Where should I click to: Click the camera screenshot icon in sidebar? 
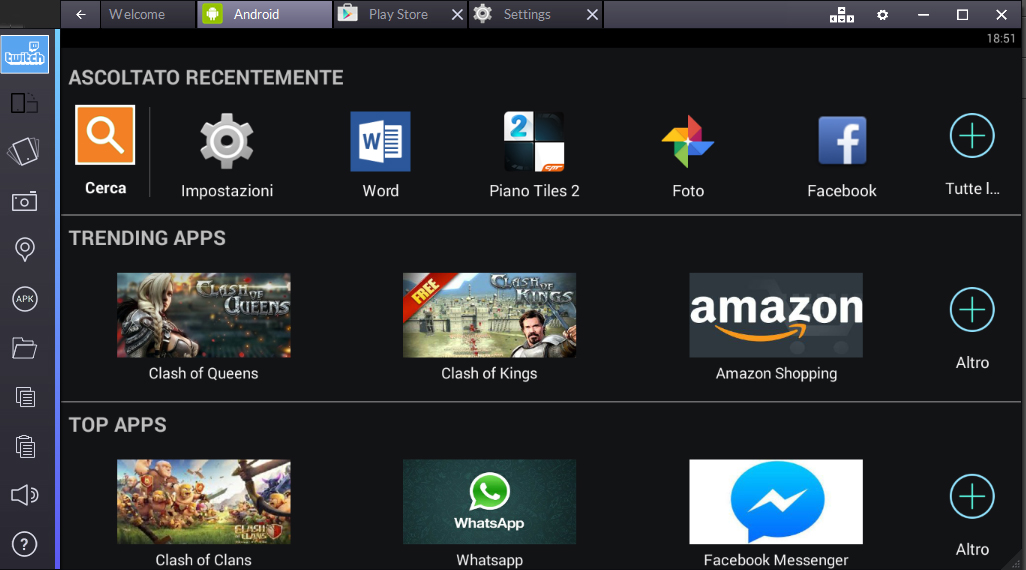pyautogui.click(x=24, y=202)
